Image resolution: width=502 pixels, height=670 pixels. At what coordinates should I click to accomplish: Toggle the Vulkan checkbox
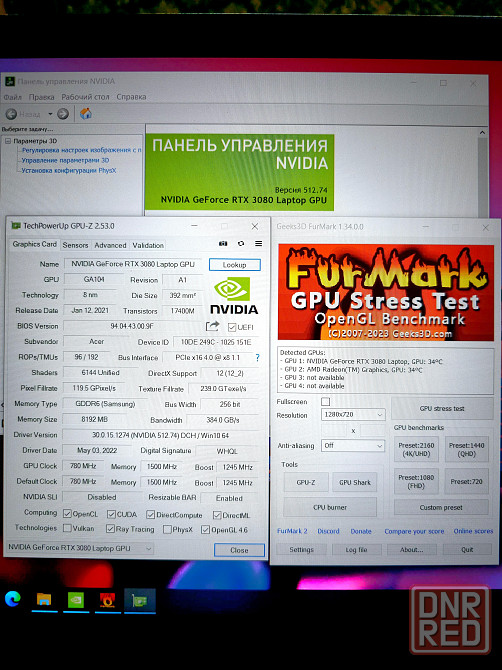67,528
